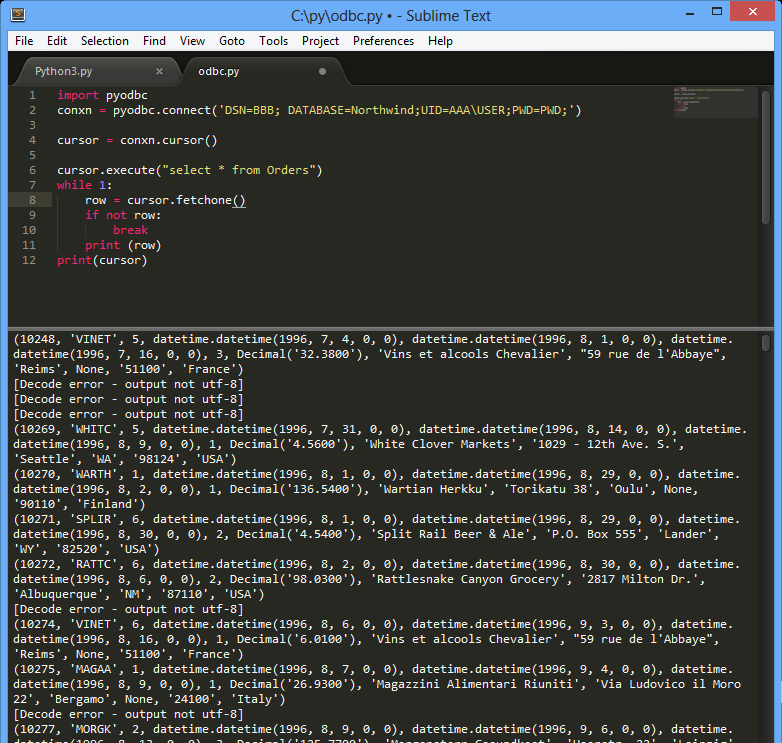Click 'conxn.cursor()' on line 4
Screen dimensions: 782x743
pyautogui.click(x=169, y=140)
